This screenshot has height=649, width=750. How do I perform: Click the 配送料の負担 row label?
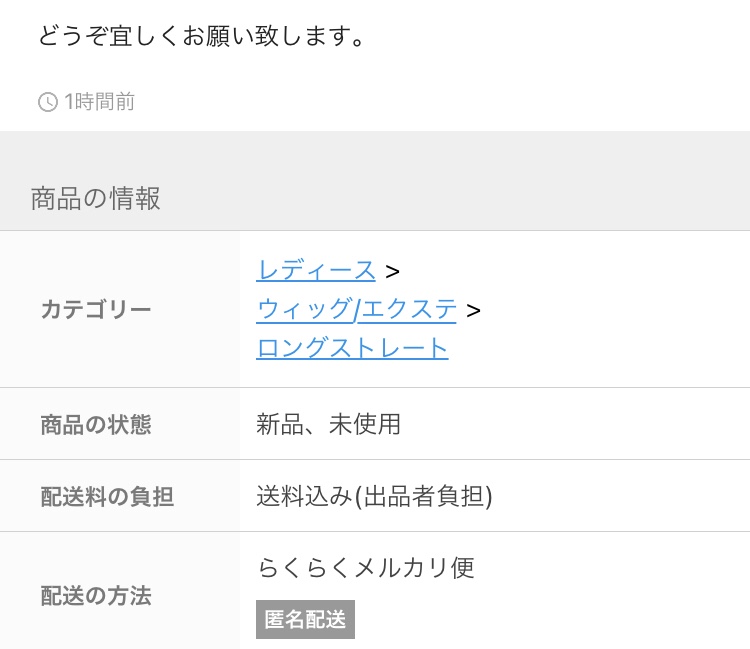click(107, 496)
